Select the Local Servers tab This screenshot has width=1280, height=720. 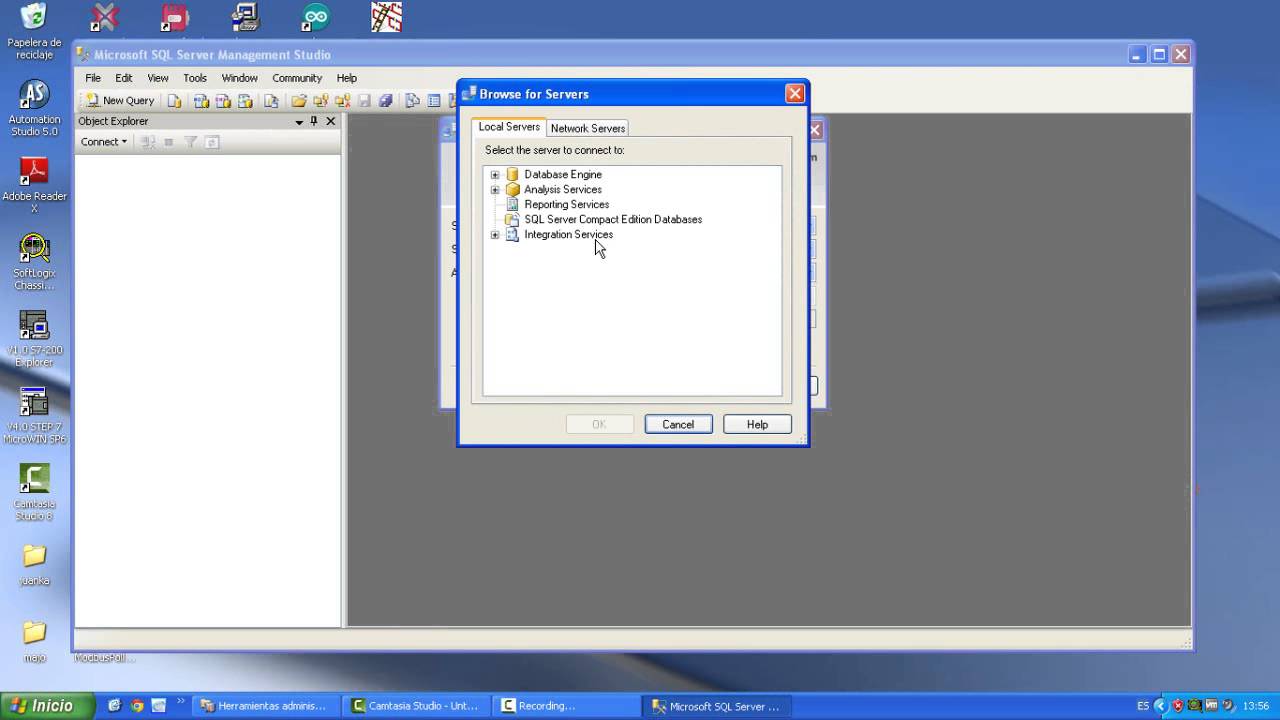[x=509, y=127]
